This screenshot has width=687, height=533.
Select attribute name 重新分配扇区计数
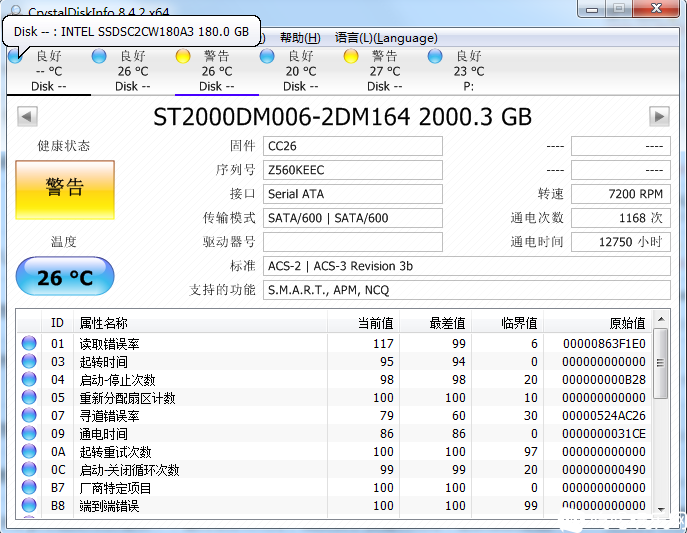[127, 398]
